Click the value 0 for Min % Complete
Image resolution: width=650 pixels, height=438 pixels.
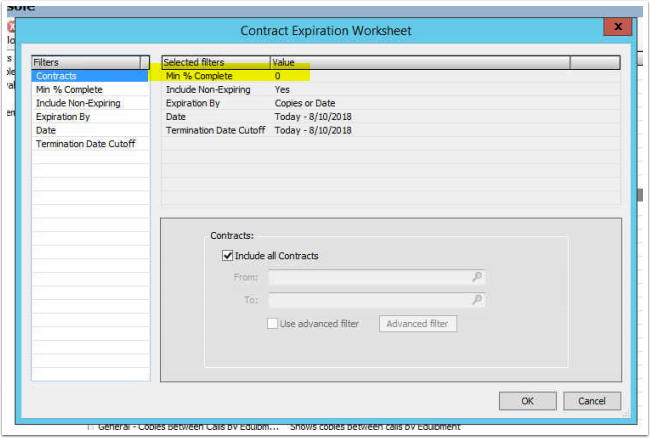[277, 76]
